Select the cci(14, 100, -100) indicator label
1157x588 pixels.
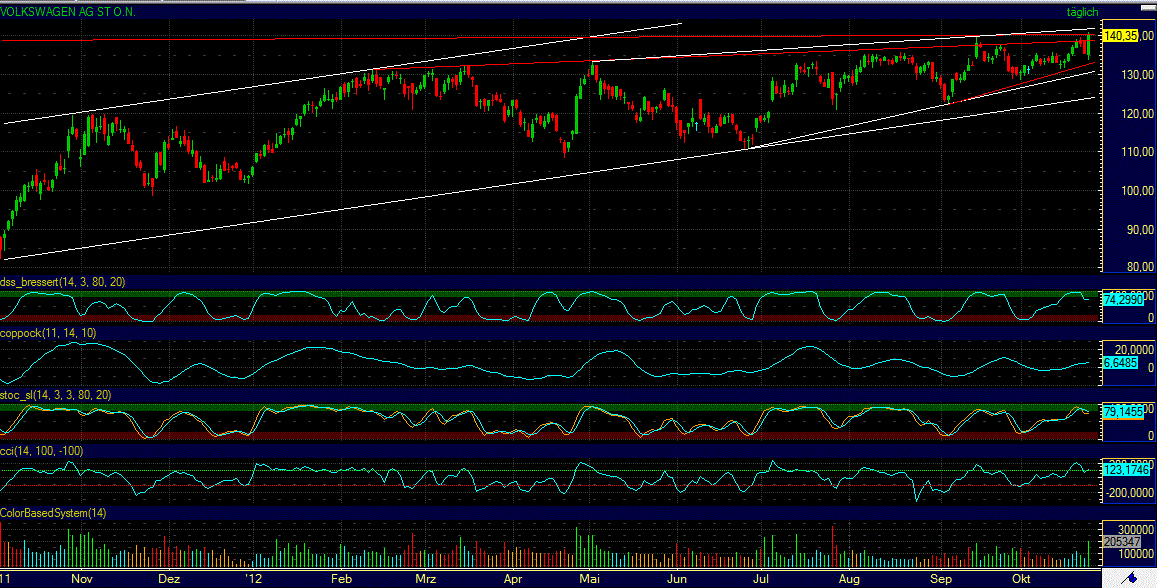tap(40, 451)
